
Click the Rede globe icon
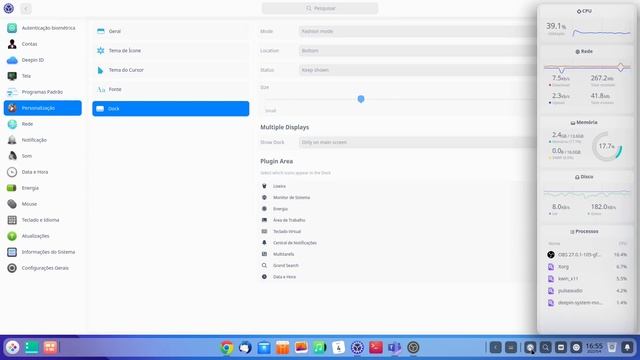[x=12, y=124]
